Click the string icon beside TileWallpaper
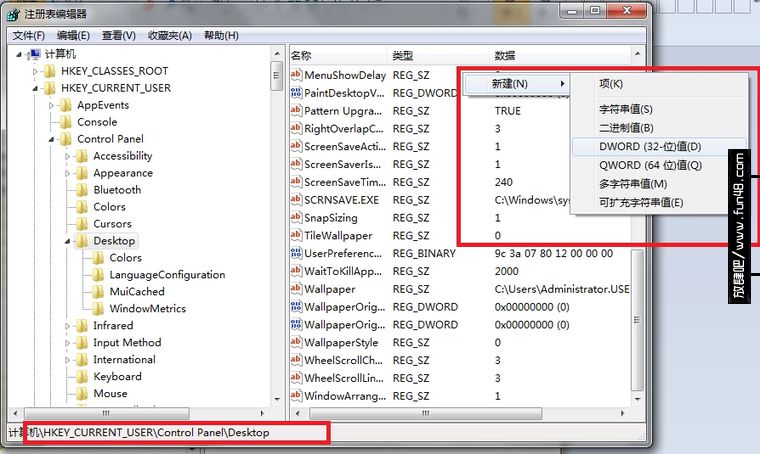Image resolution: width=760 pixels, height=454 pixels. coord(296,235)
